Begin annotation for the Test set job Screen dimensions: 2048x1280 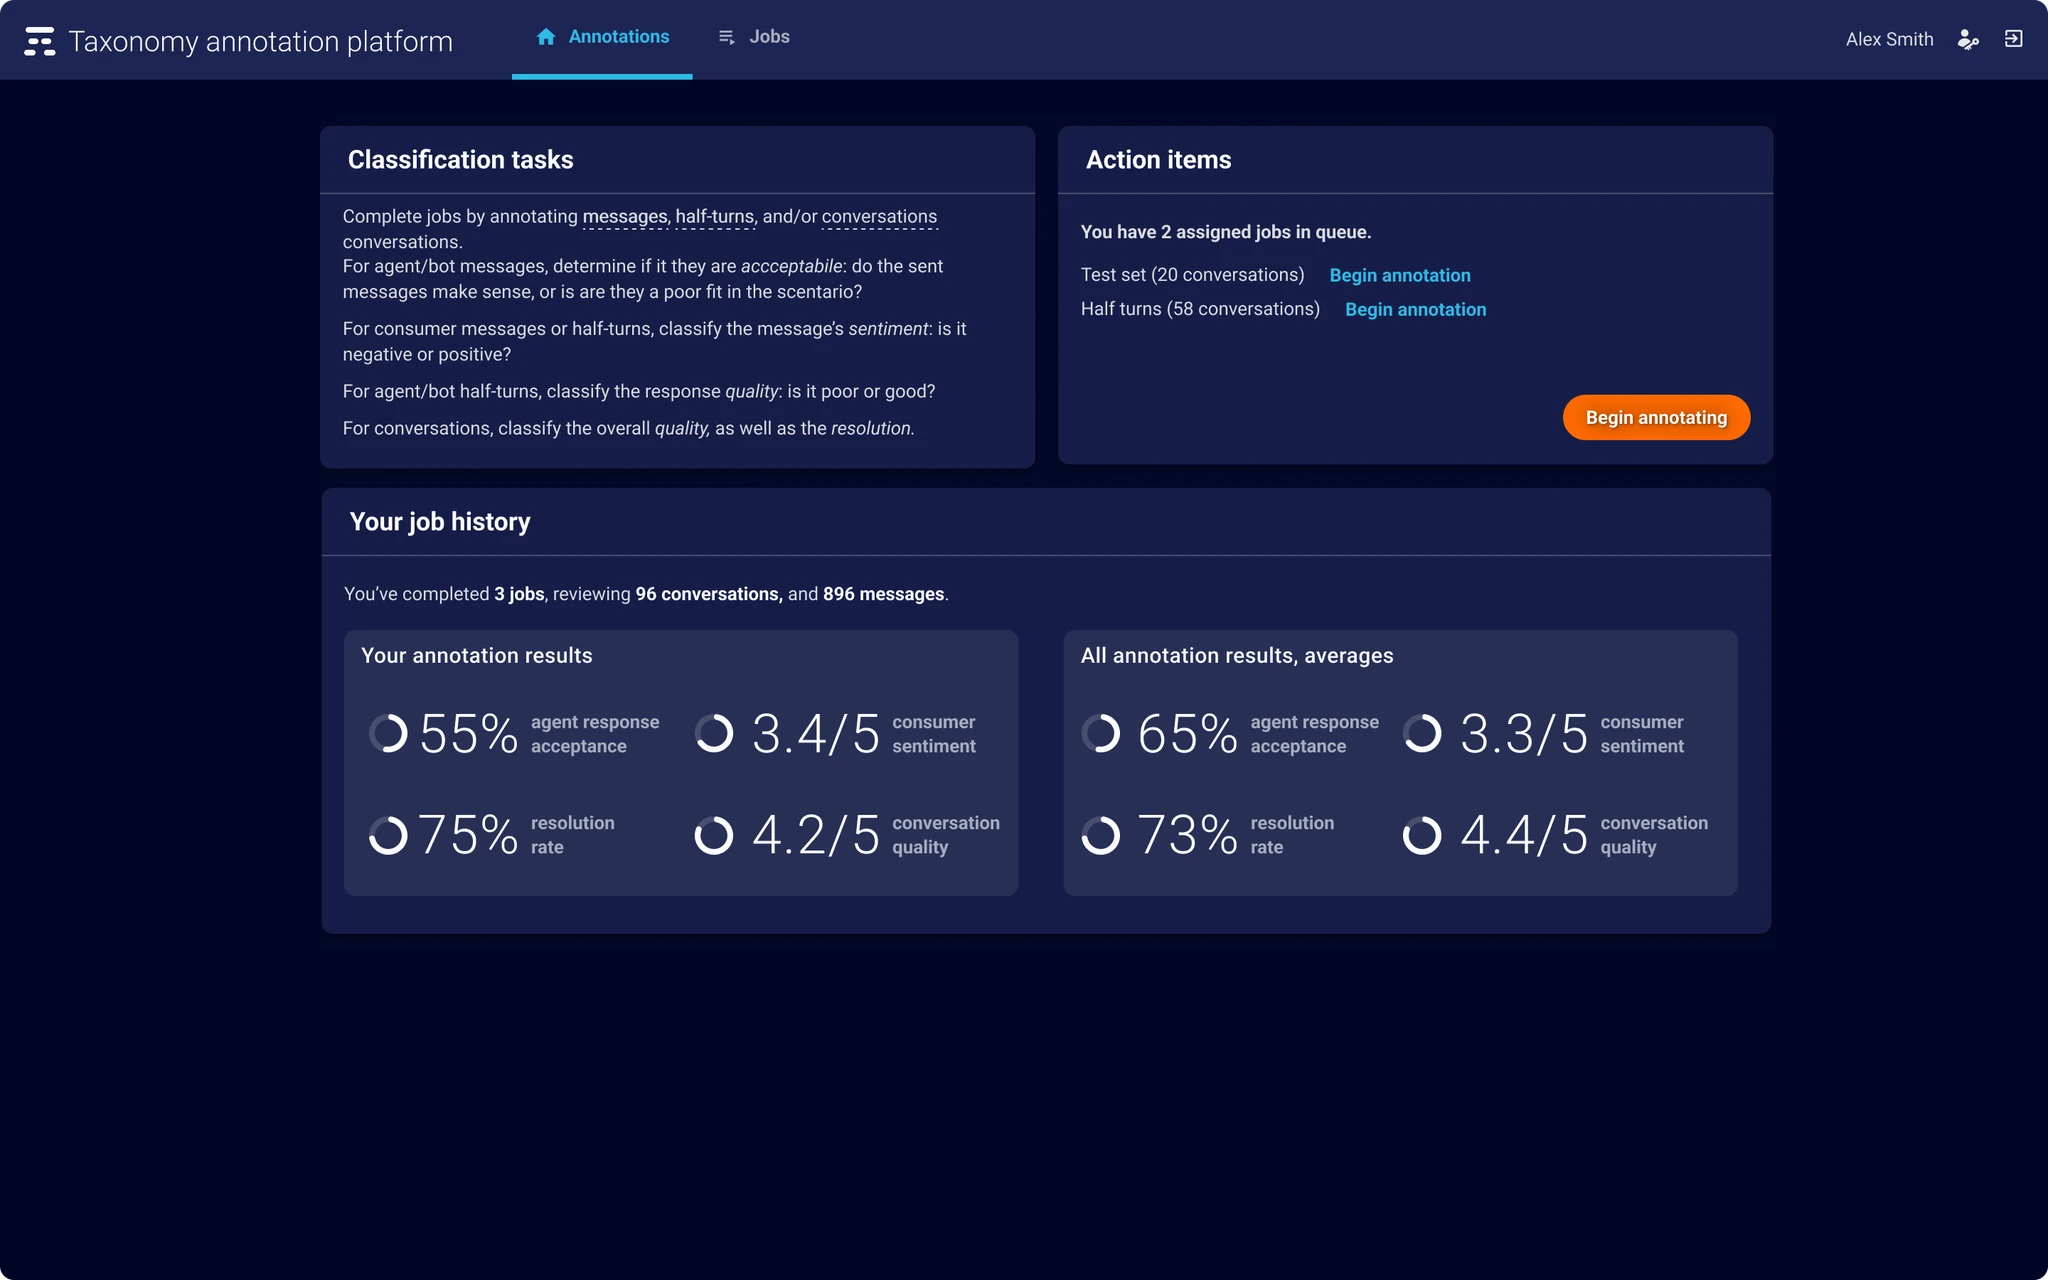(1400, 275)
